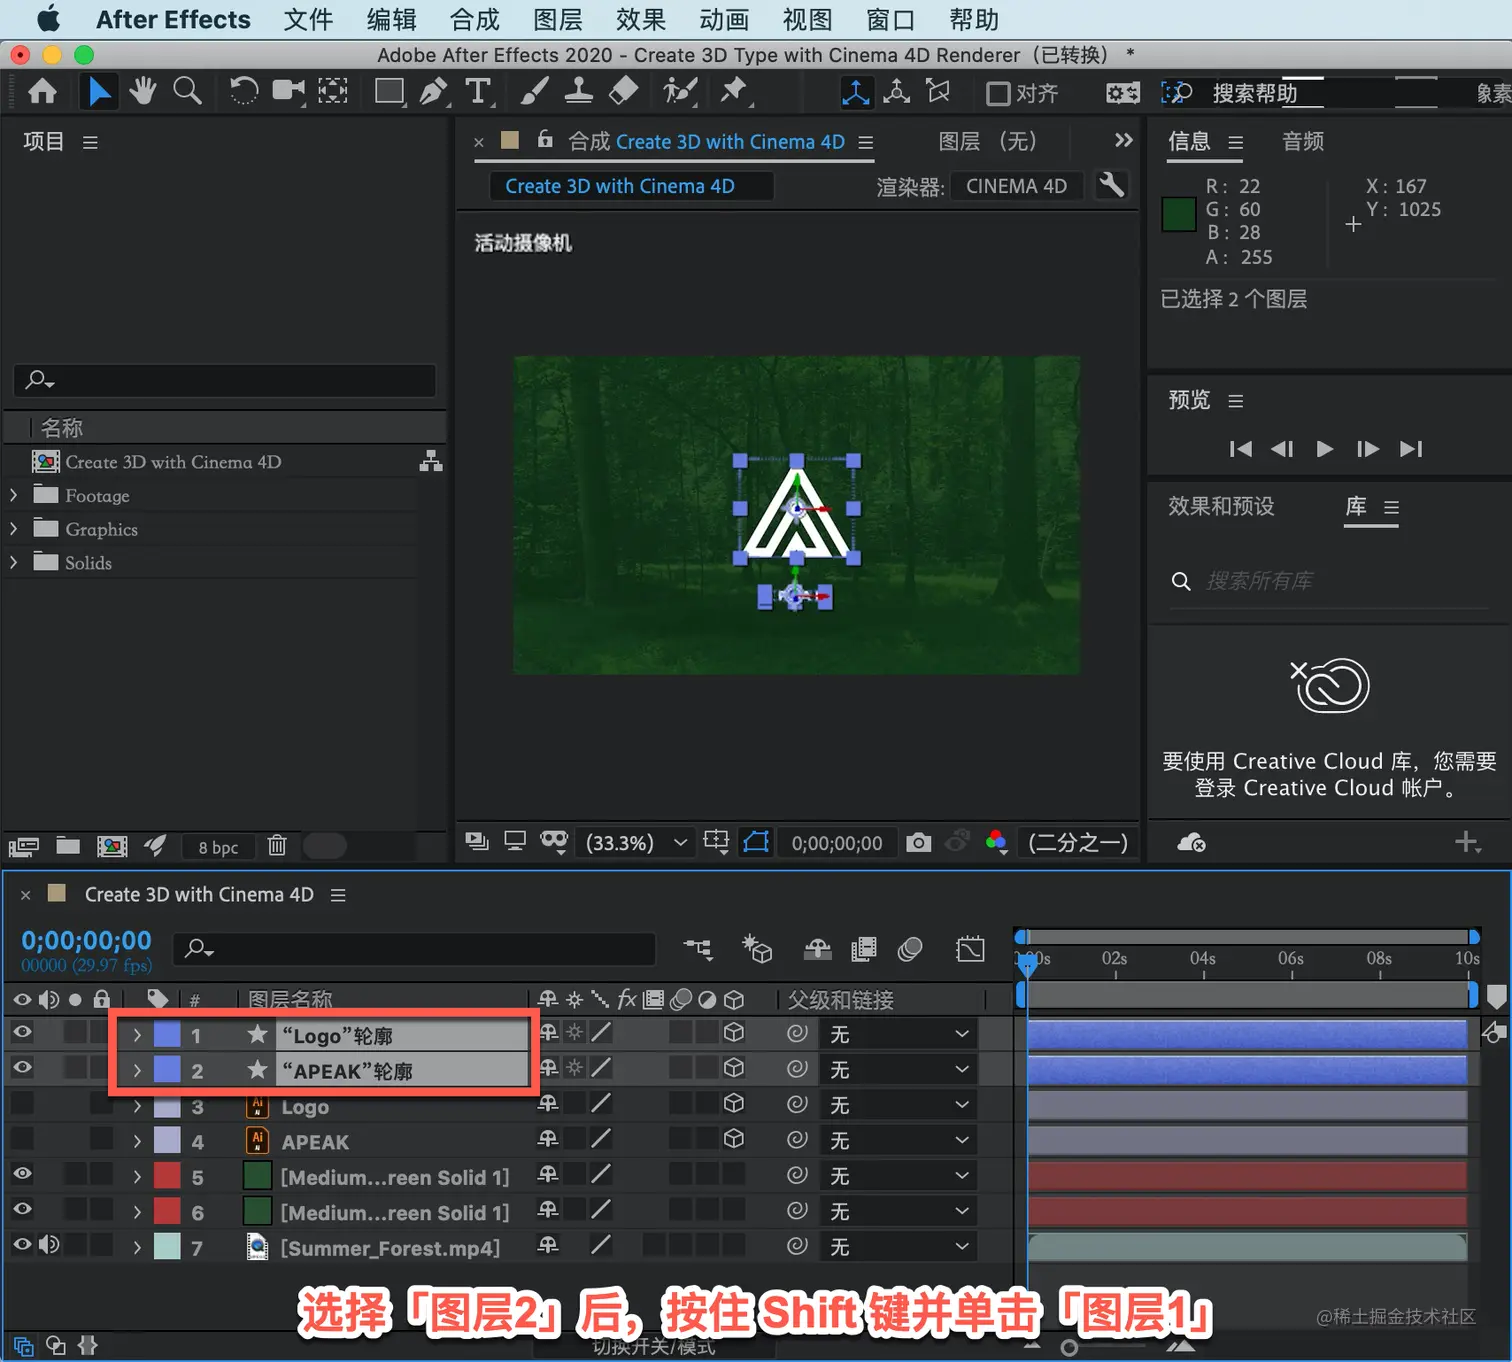1512x1362 pixels.
Task: Open Creative Cloud sync status icon
Action: 1191,843
